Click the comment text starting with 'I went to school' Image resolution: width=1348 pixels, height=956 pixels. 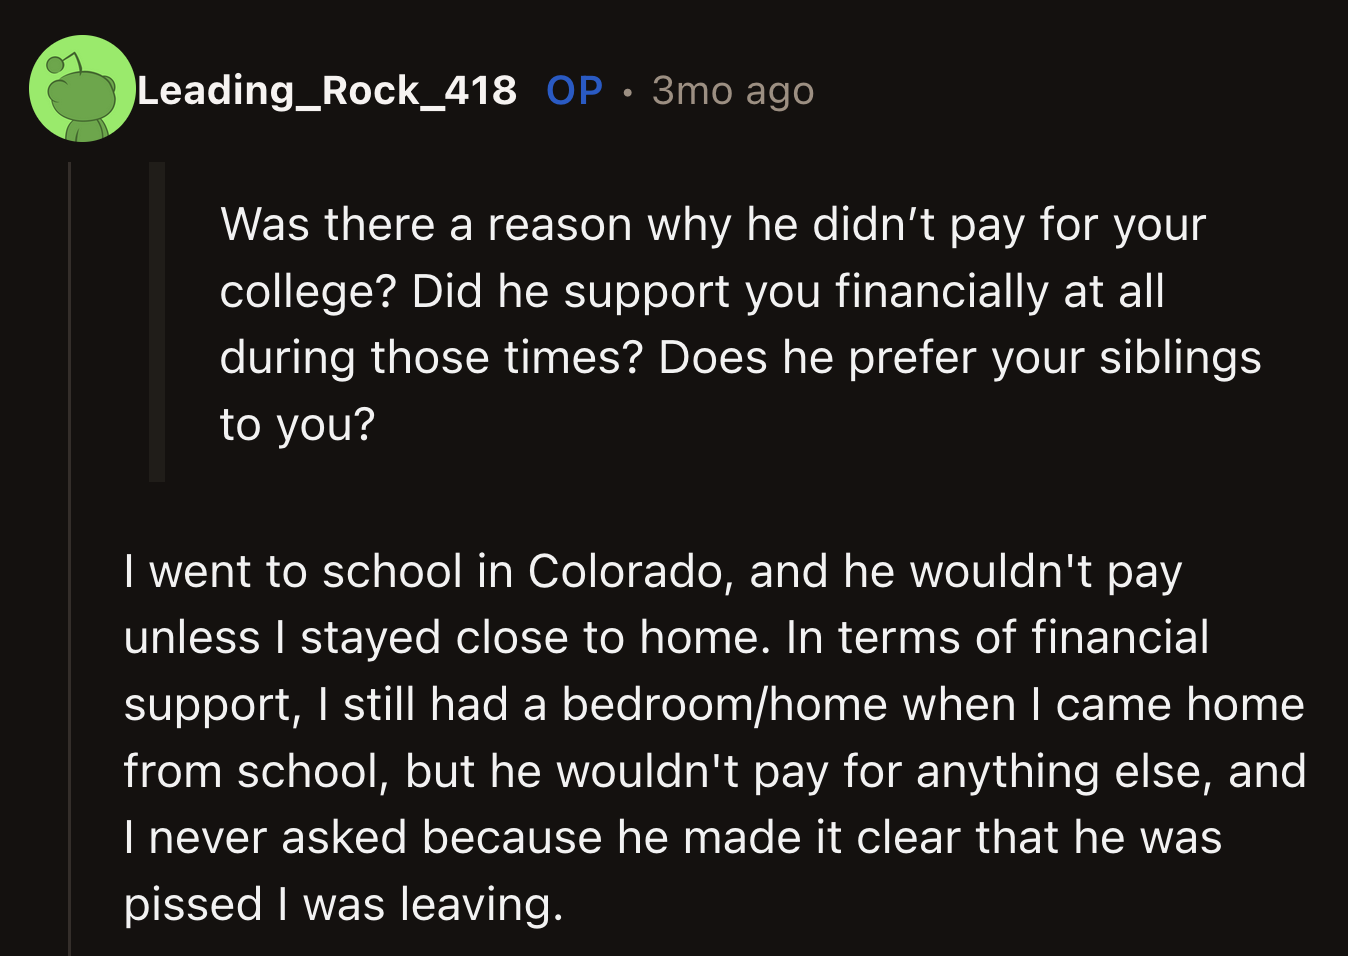coord(650,738)
